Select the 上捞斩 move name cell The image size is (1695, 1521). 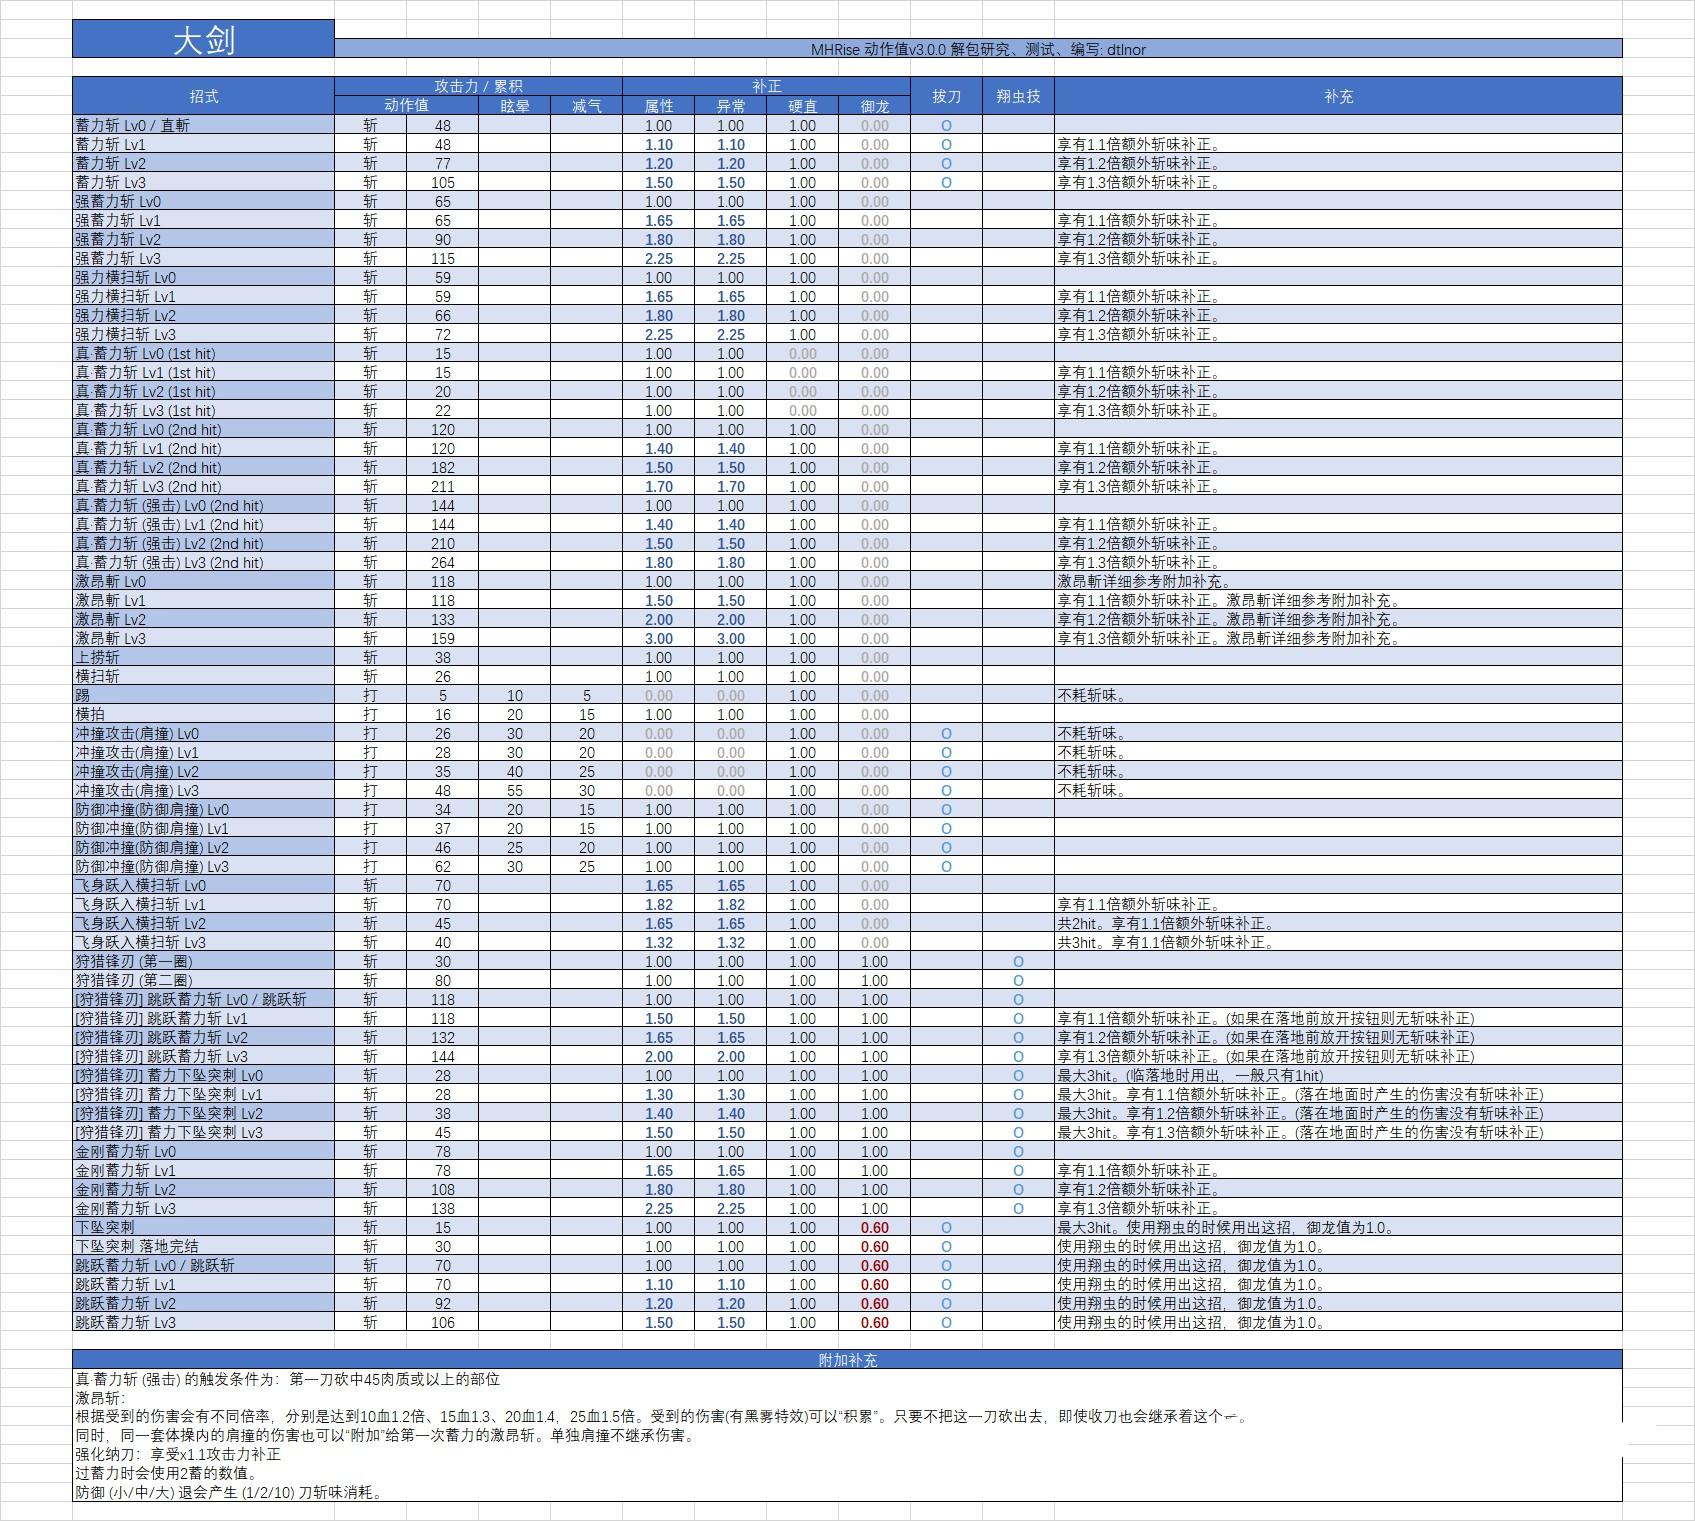[203, 658]
